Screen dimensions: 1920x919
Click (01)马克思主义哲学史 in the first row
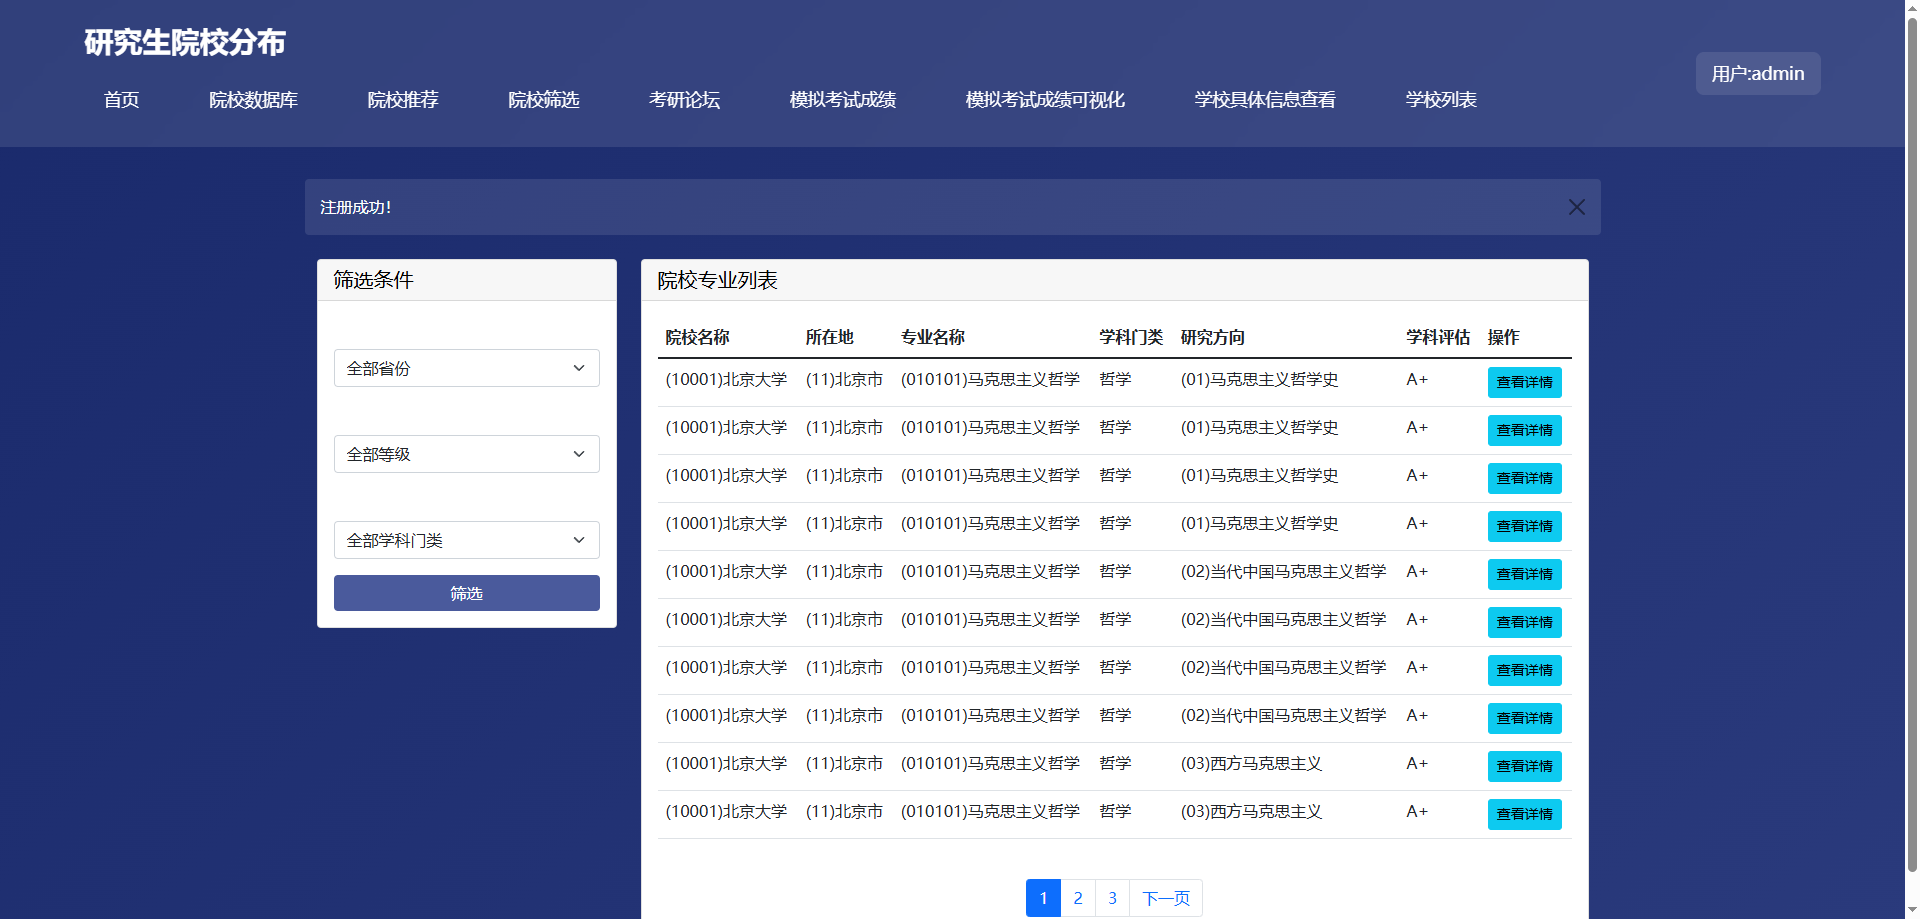tap(1259, 380)
